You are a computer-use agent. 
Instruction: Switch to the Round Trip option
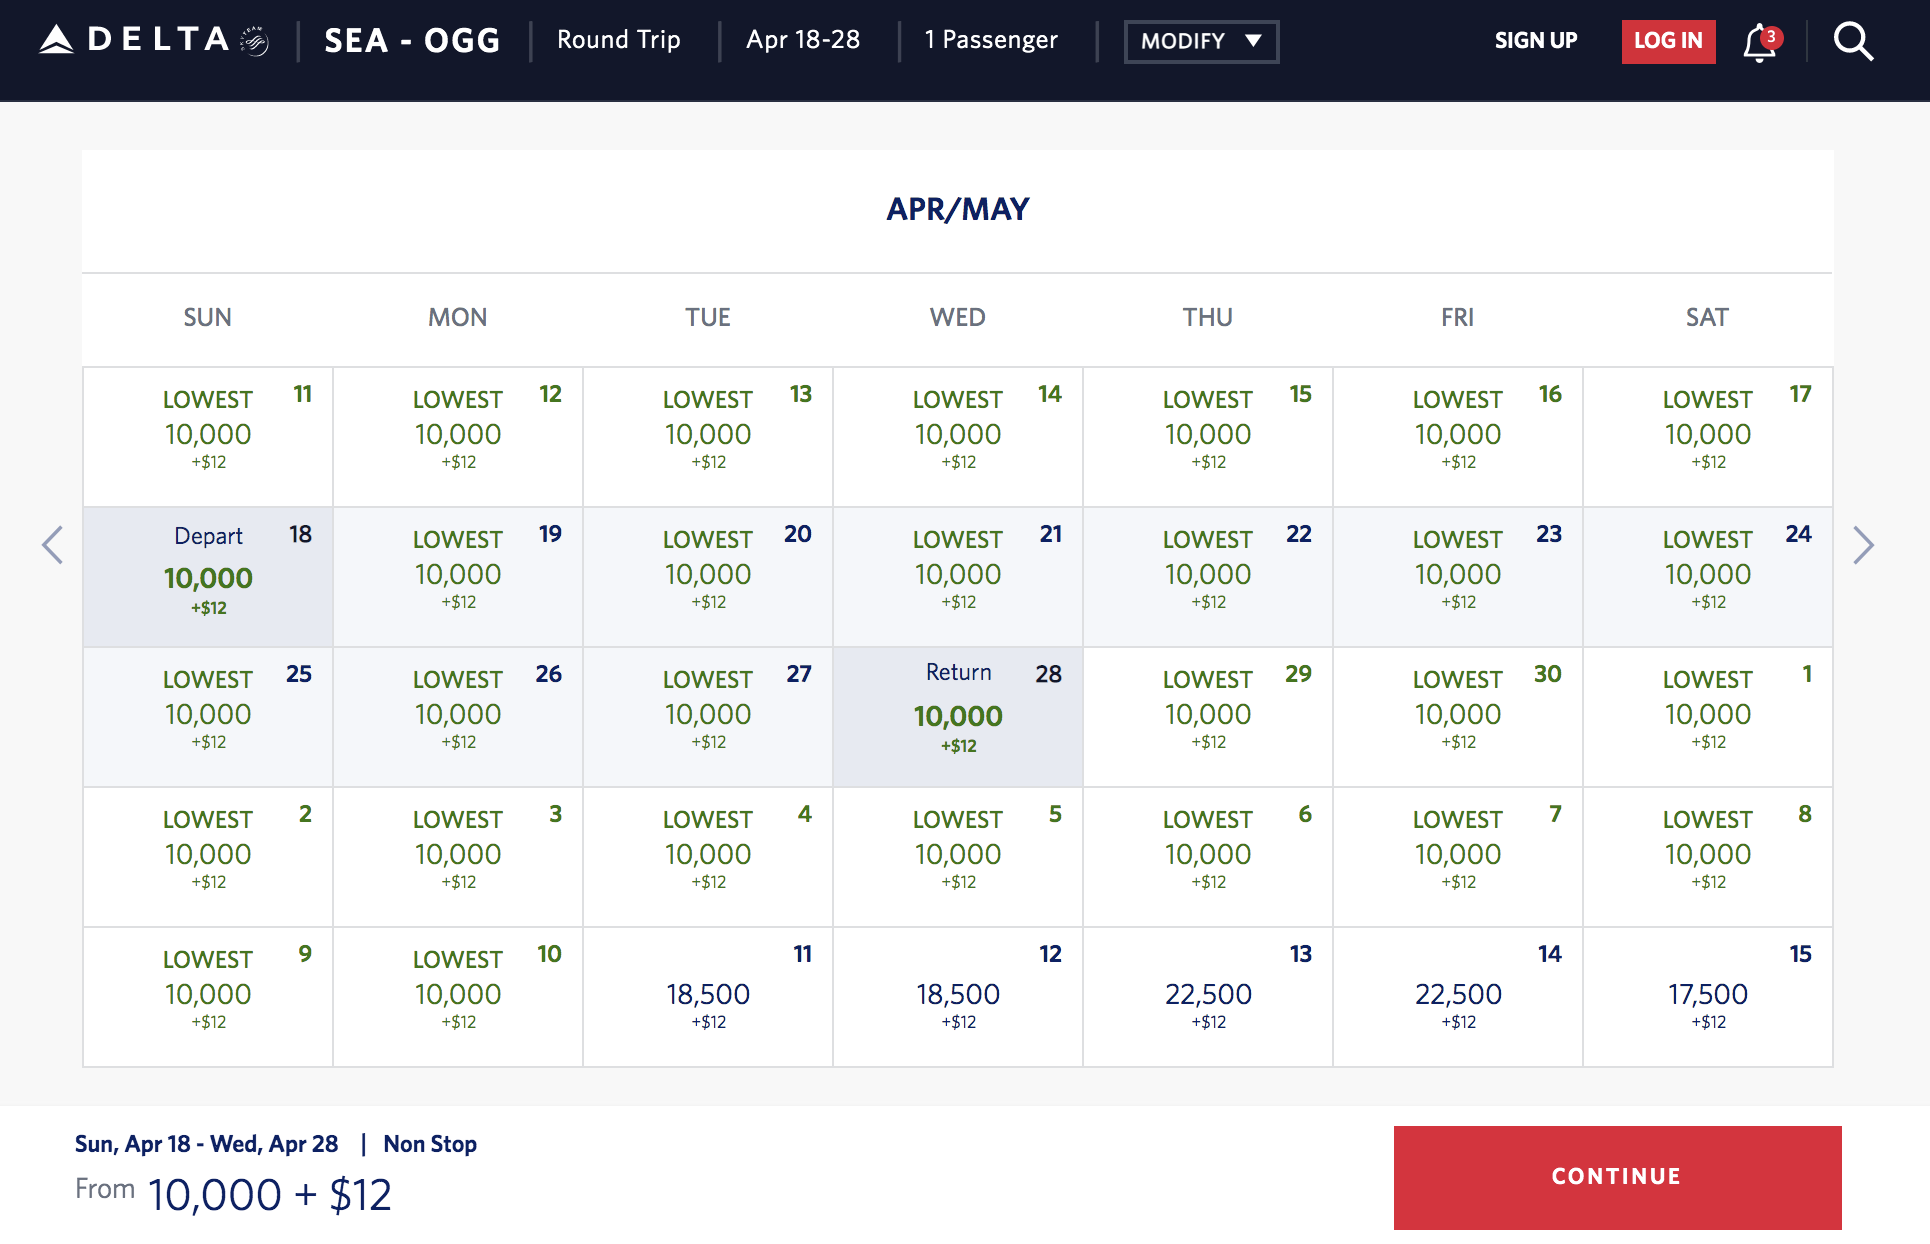click(x=619, y=40)
